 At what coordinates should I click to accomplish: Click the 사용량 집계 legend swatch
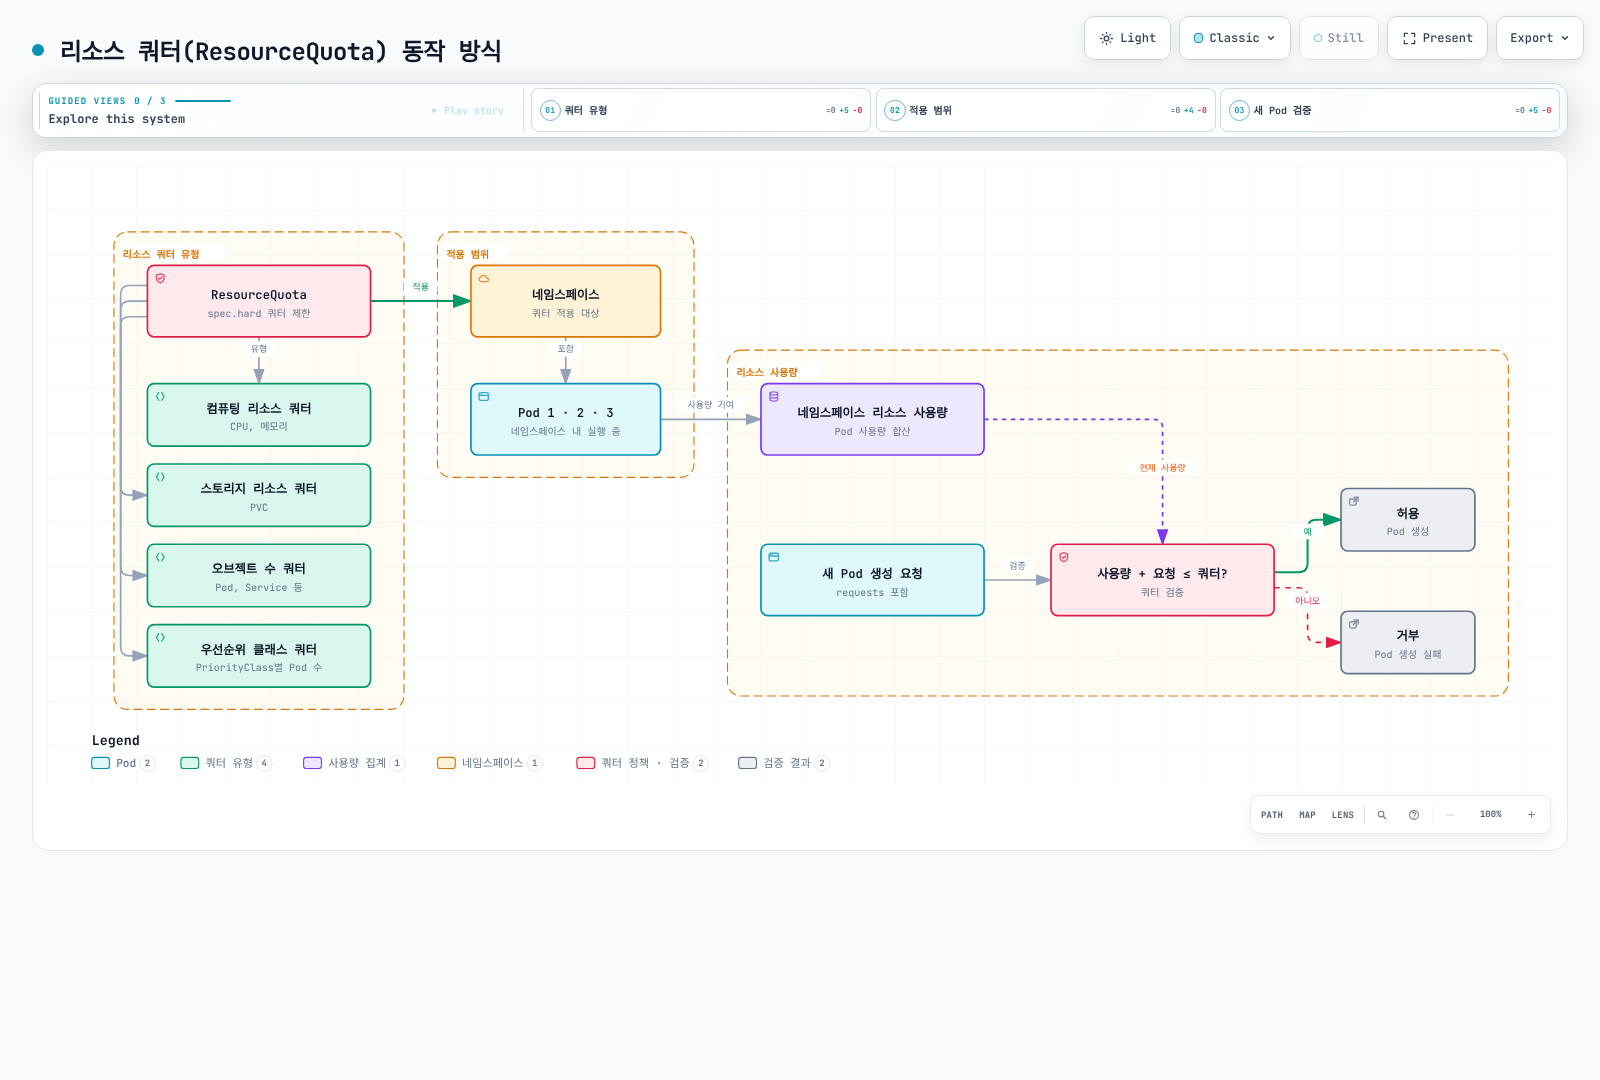pos(312,763)
